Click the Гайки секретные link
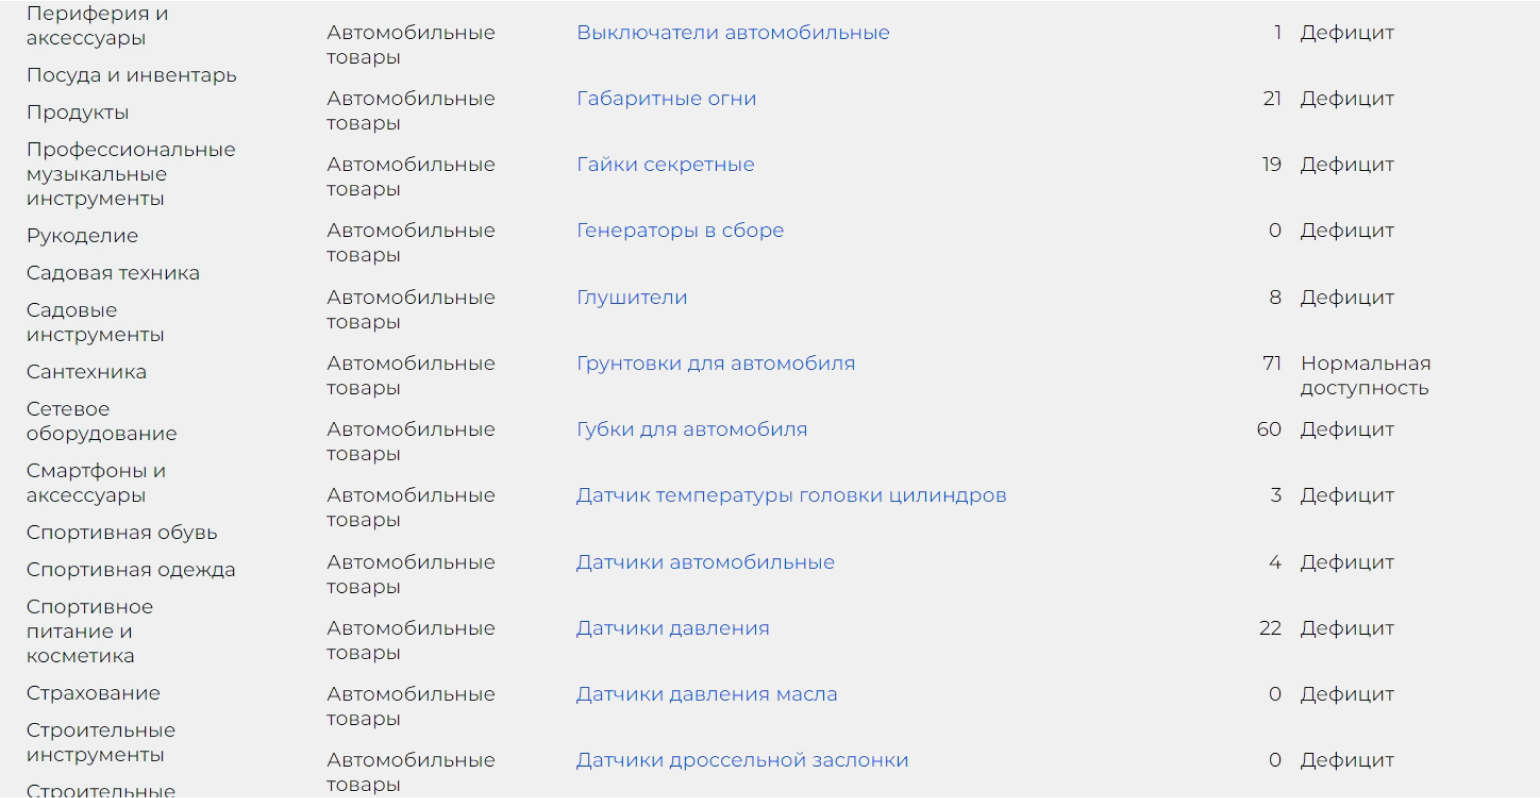 point(665,164)
